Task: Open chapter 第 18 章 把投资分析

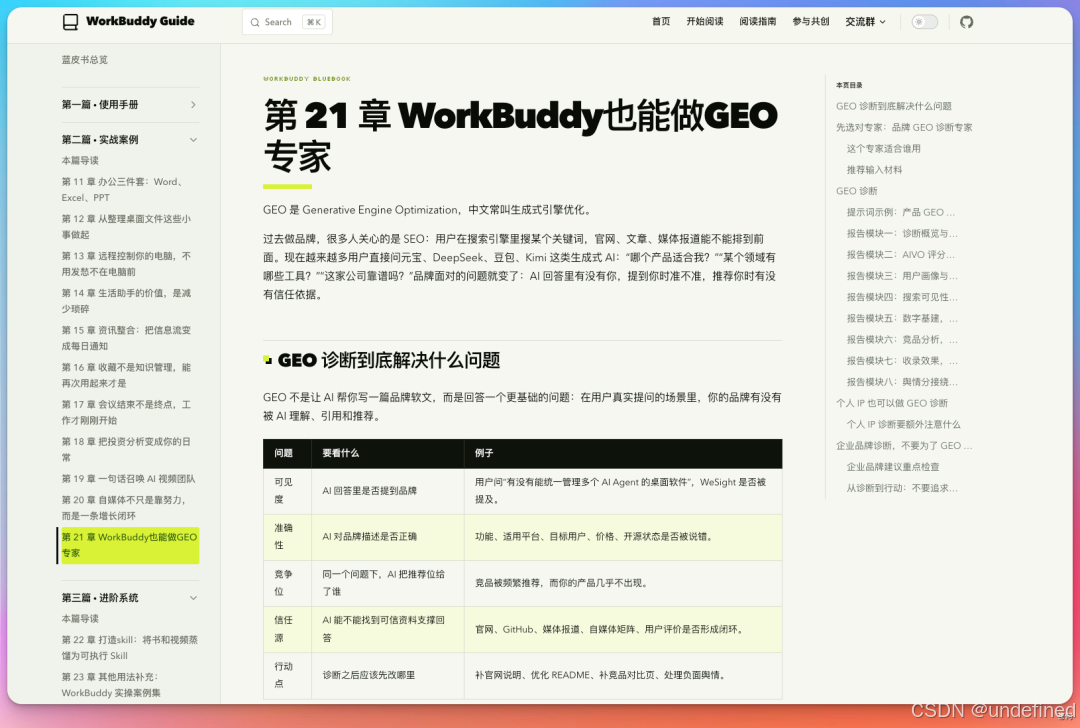Action: 126,450
